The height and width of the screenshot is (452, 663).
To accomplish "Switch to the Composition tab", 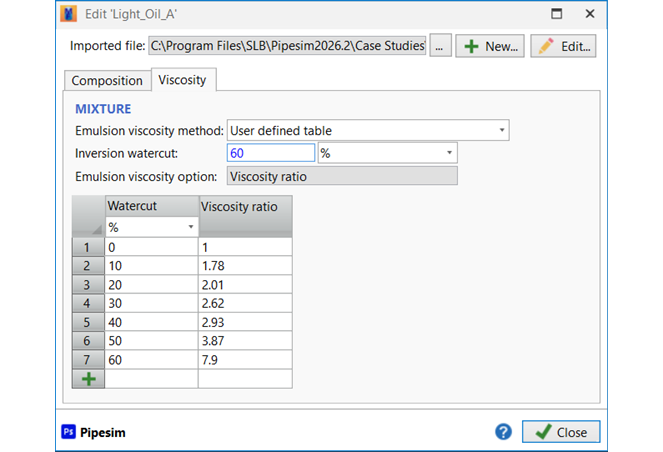I will [107, 81].
